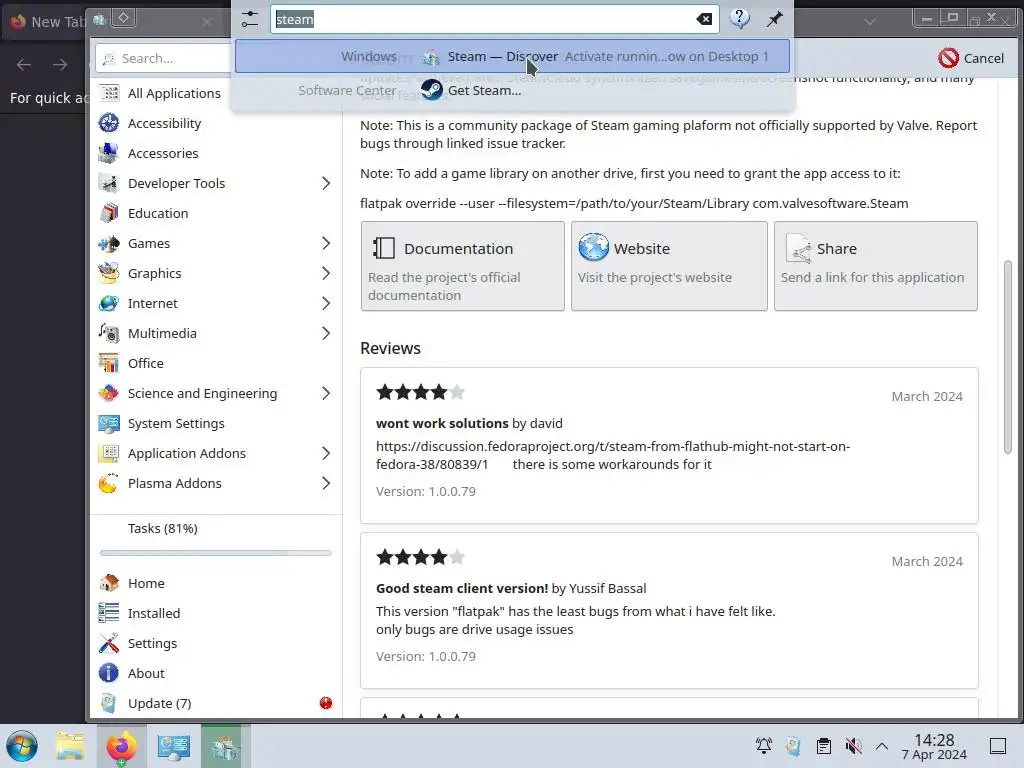Select Get Steam... Software Center result
The image size is (1024, 768).
coord(512,90)
